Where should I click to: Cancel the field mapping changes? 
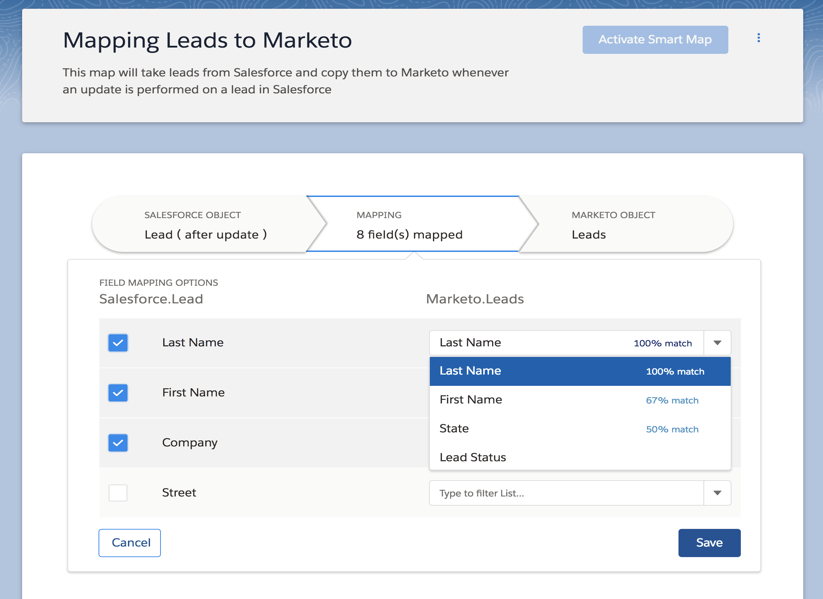click(x=130, y=543)
